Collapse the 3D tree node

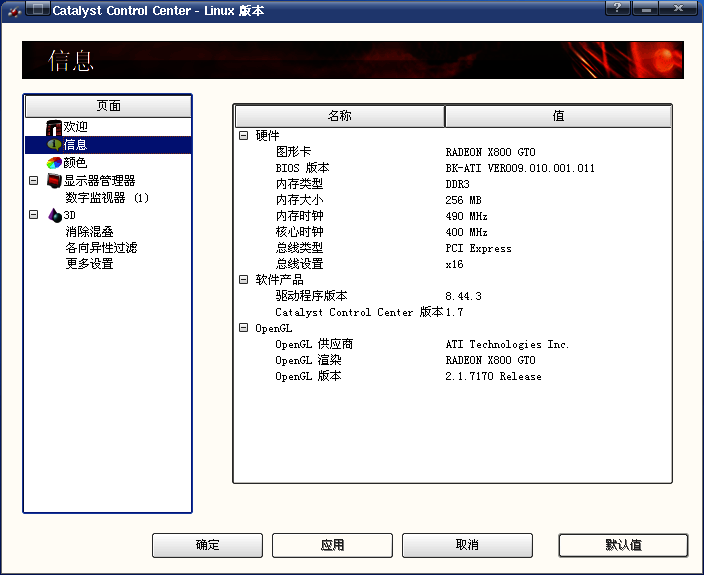click(34, 215)
